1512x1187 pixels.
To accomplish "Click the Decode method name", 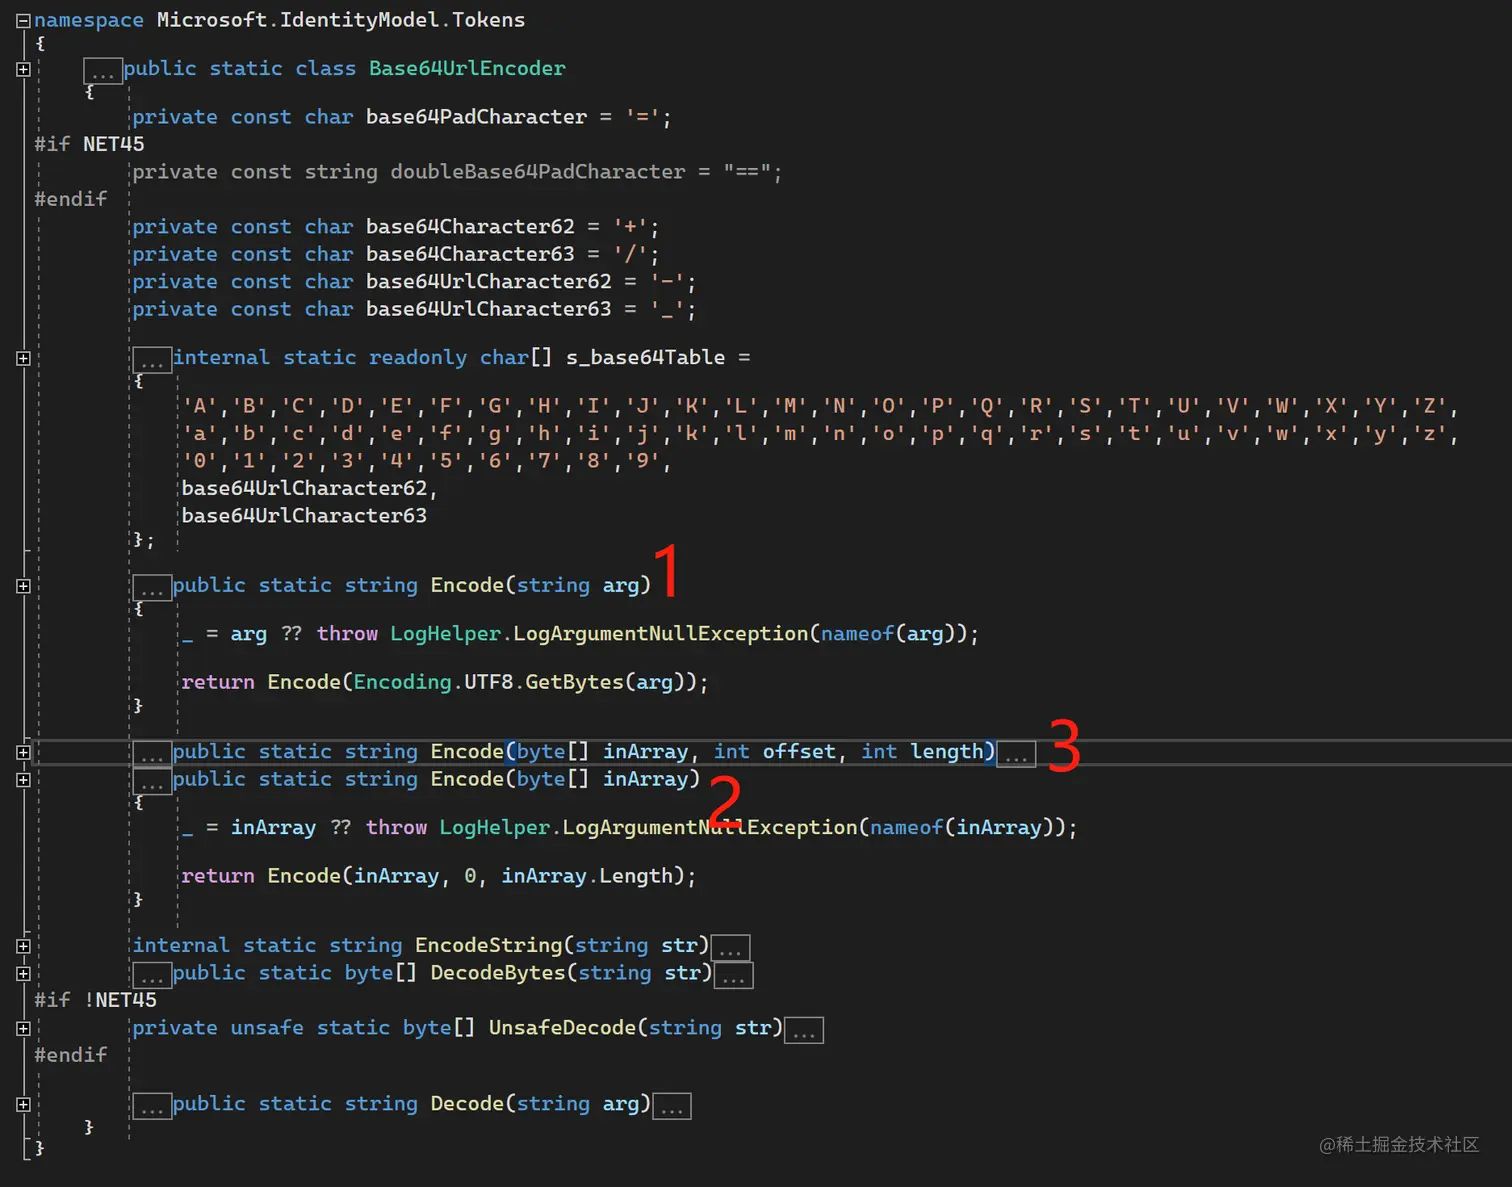I will [467, 1103].
